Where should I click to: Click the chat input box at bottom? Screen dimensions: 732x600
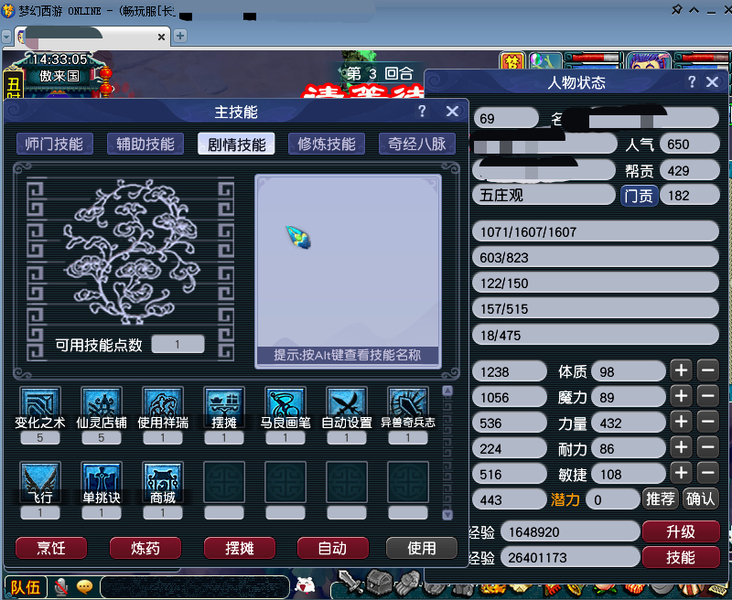click(195, 586)
